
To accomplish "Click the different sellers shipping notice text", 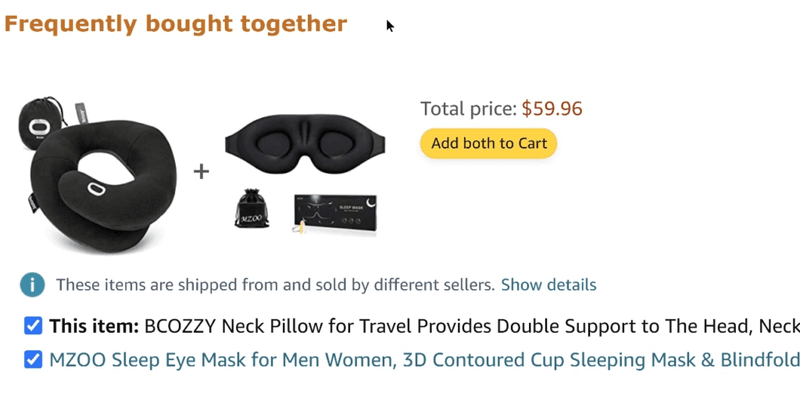I will [x=276, y=285].
